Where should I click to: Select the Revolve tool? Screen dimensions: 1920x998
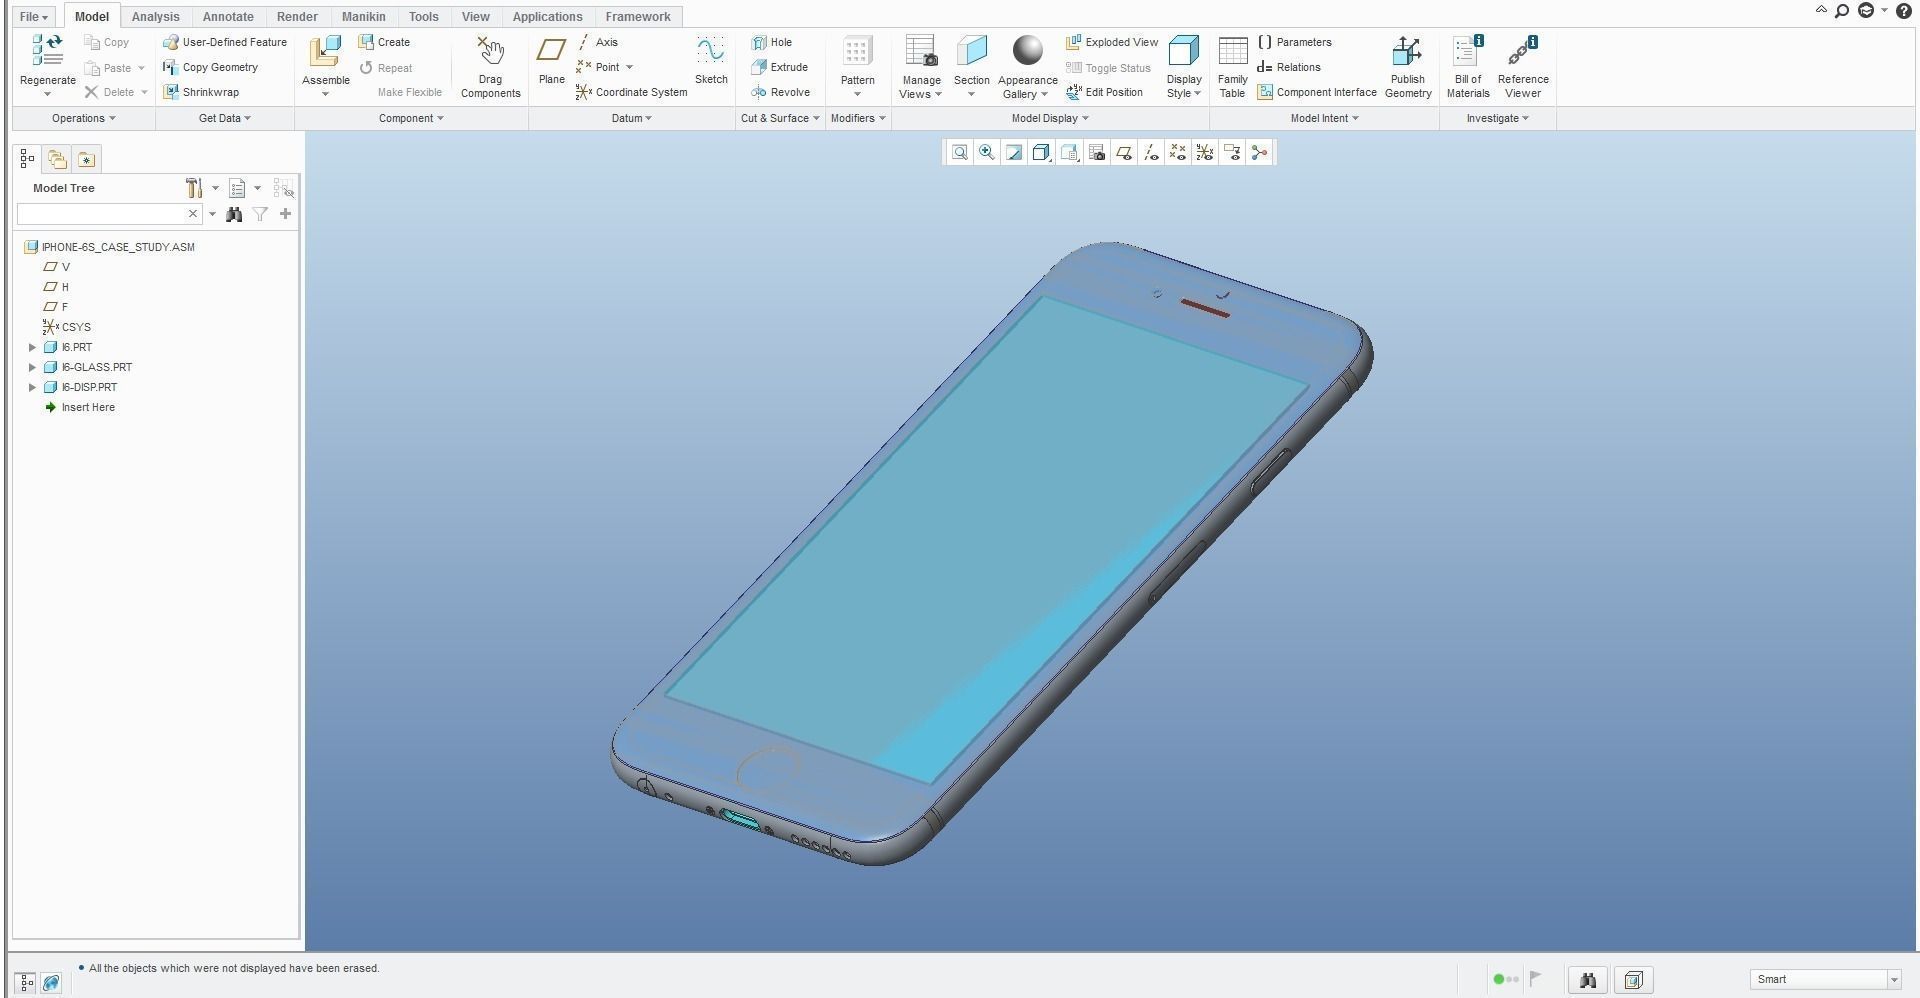click(x=780, y=92)
